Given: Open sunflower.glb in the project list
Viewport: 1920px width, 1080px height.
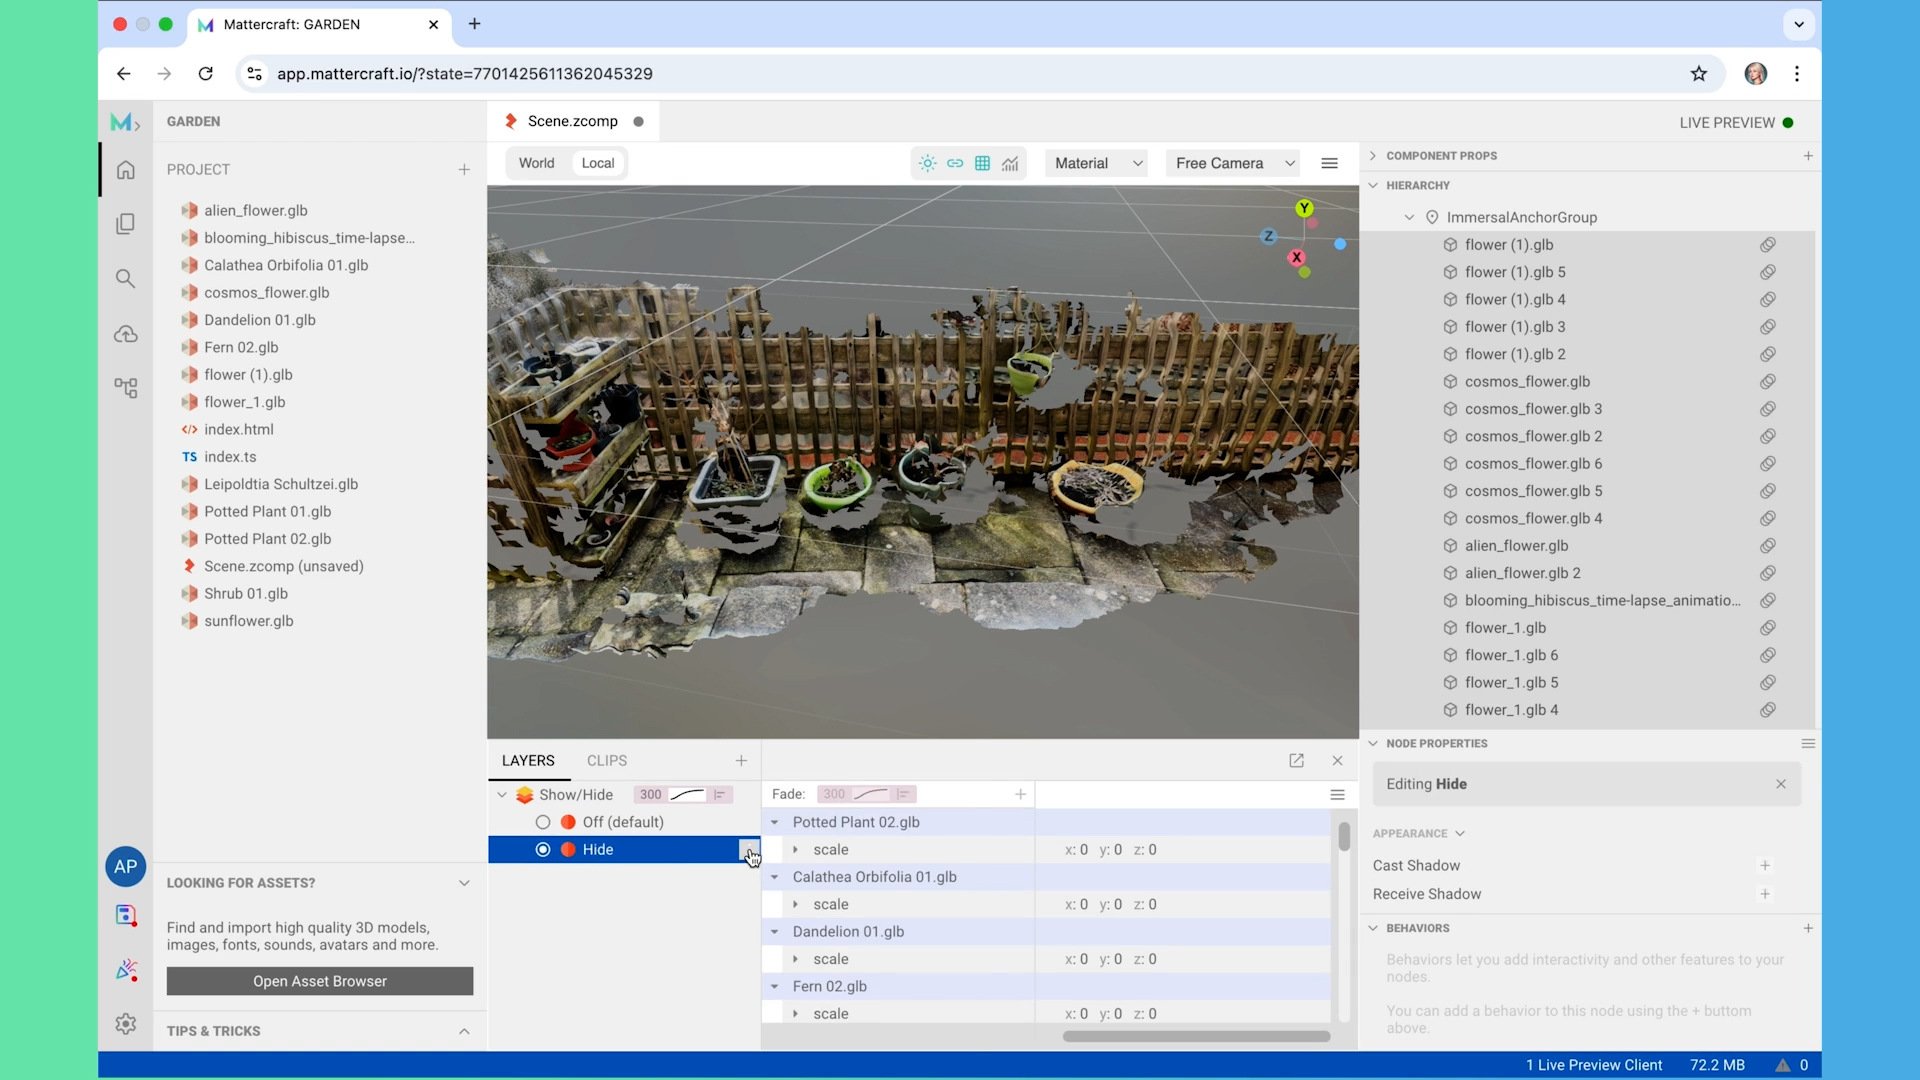Looking at the screenshot, I should point(249,621).
